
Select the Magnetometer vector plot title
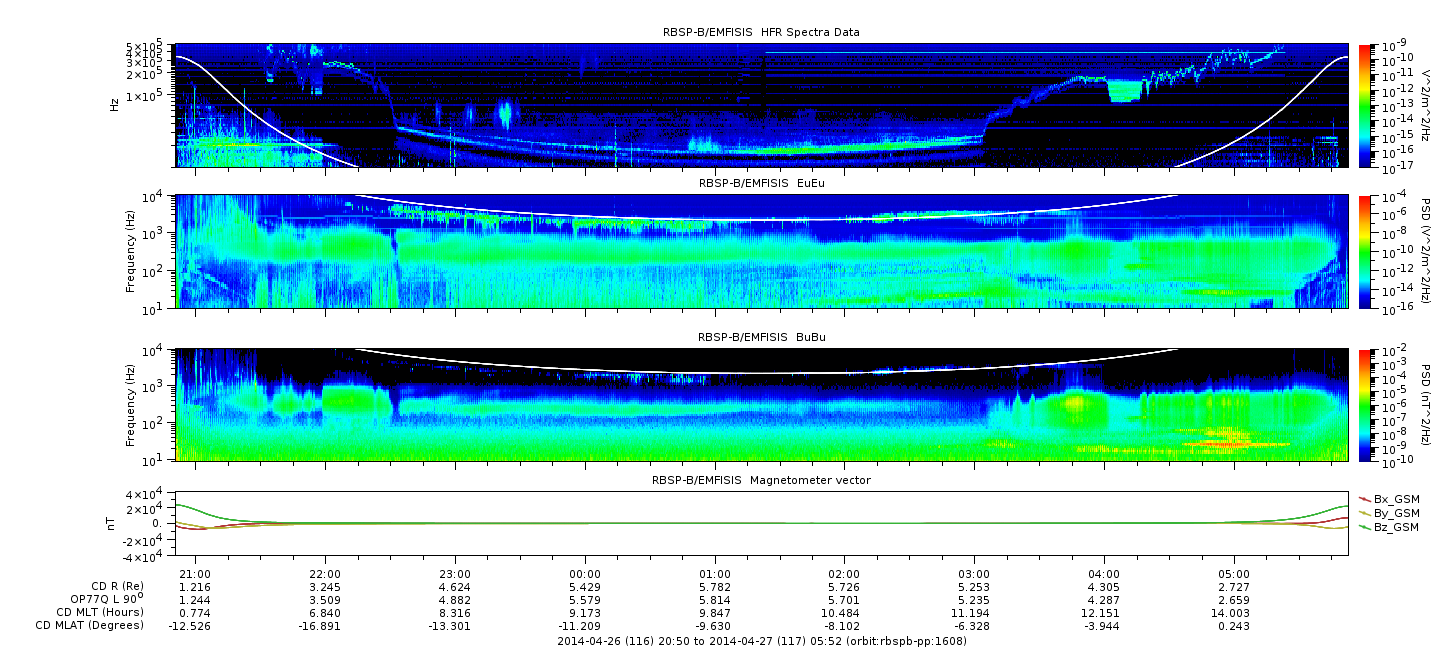coord(761,480)
